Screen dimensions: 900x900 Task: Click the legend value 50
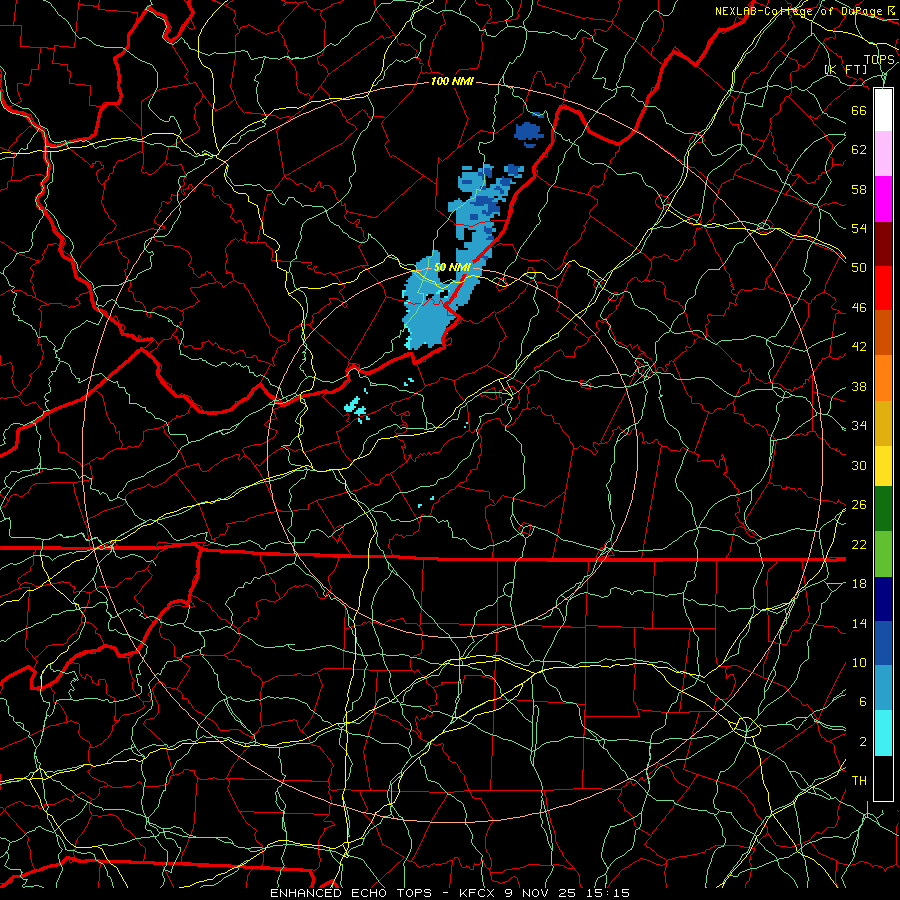(x=859, y=267)
